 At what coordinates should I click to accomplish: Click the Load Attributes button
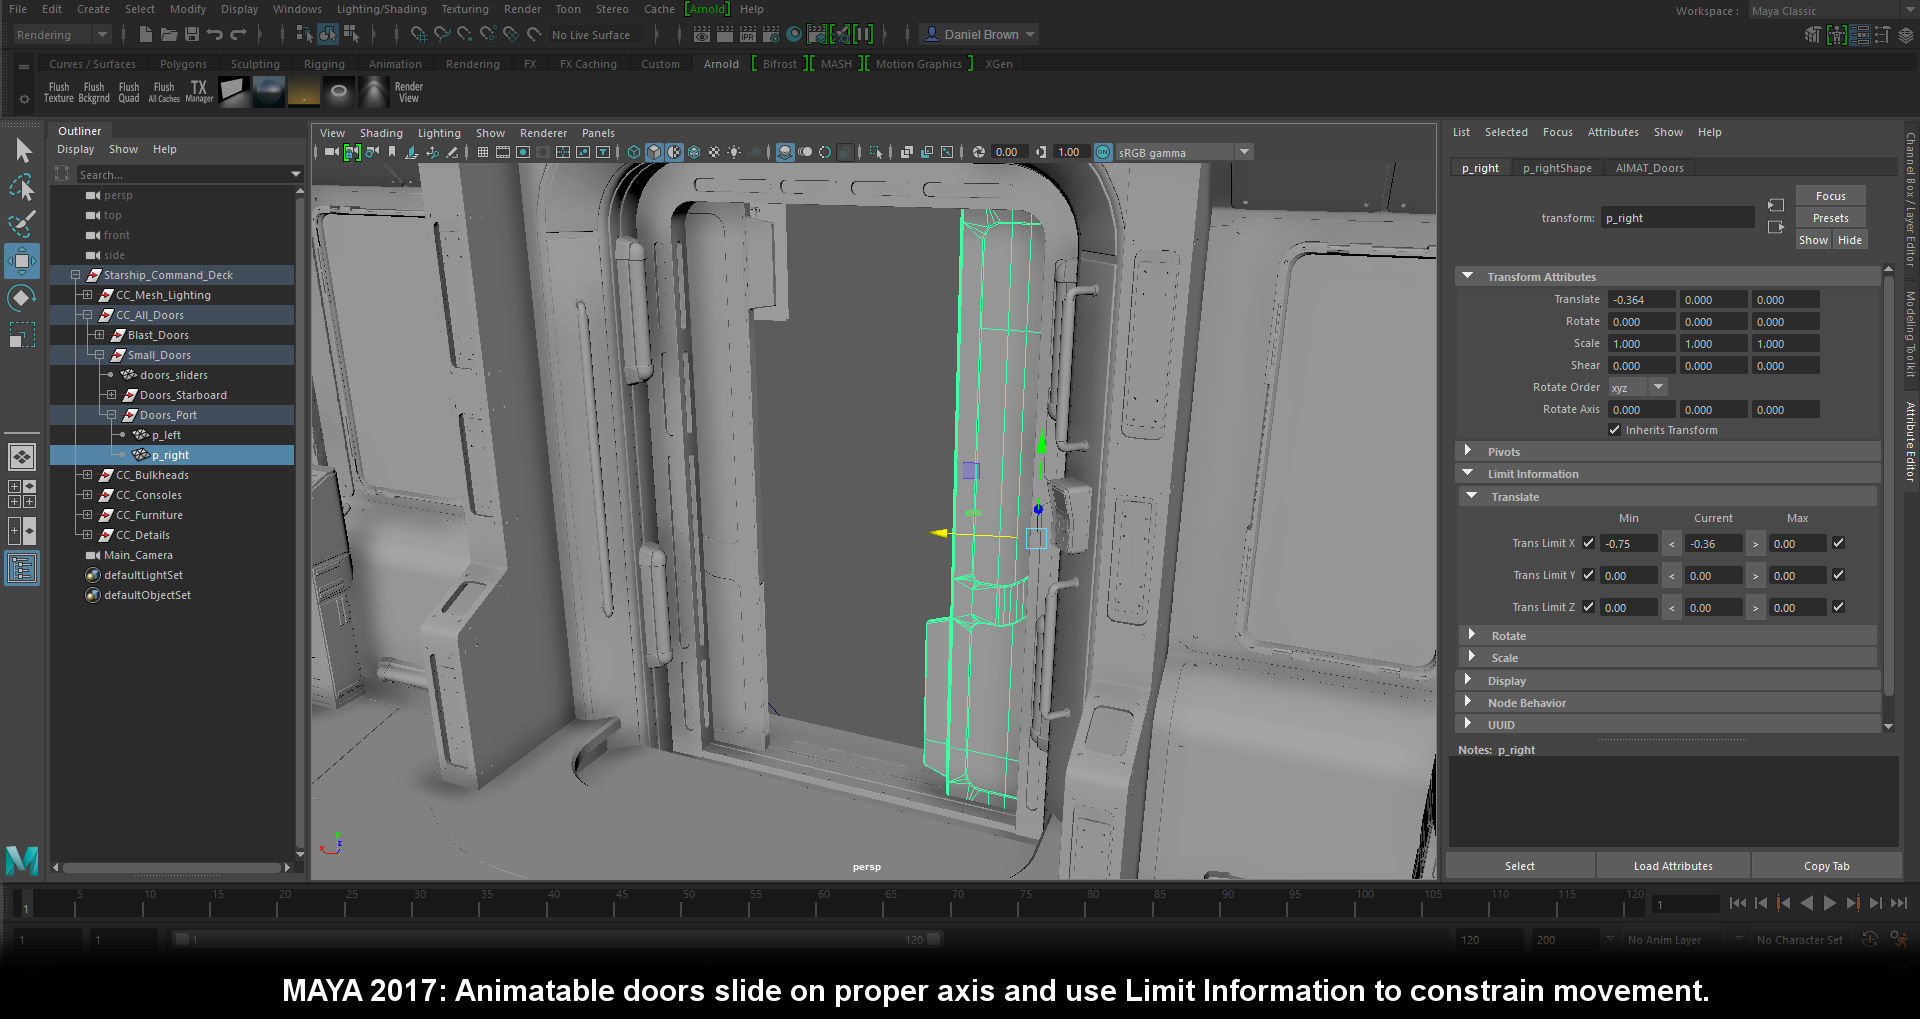pyautogui.click(x=1673, y=866)
